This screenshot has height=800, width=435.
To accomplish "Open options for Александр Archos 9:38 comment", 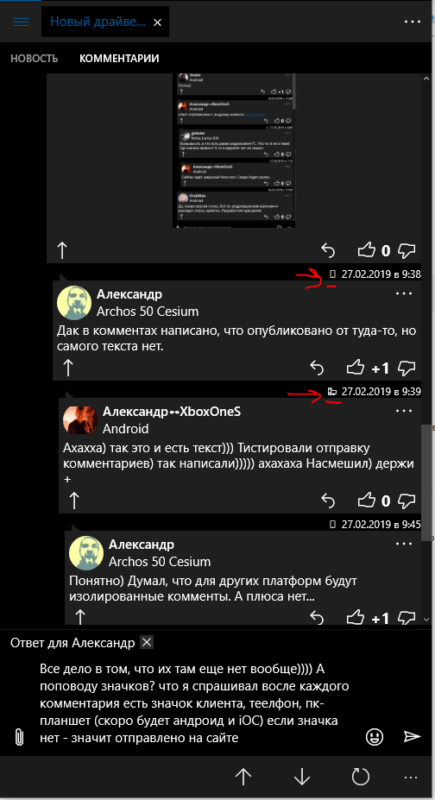I will coord(404,294).
